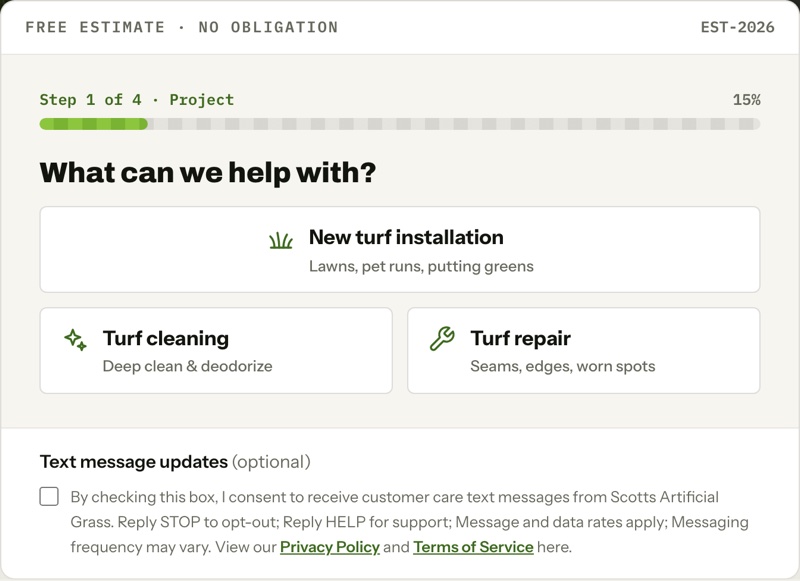Click the What can we help with? heading

(x=208, y=172)
